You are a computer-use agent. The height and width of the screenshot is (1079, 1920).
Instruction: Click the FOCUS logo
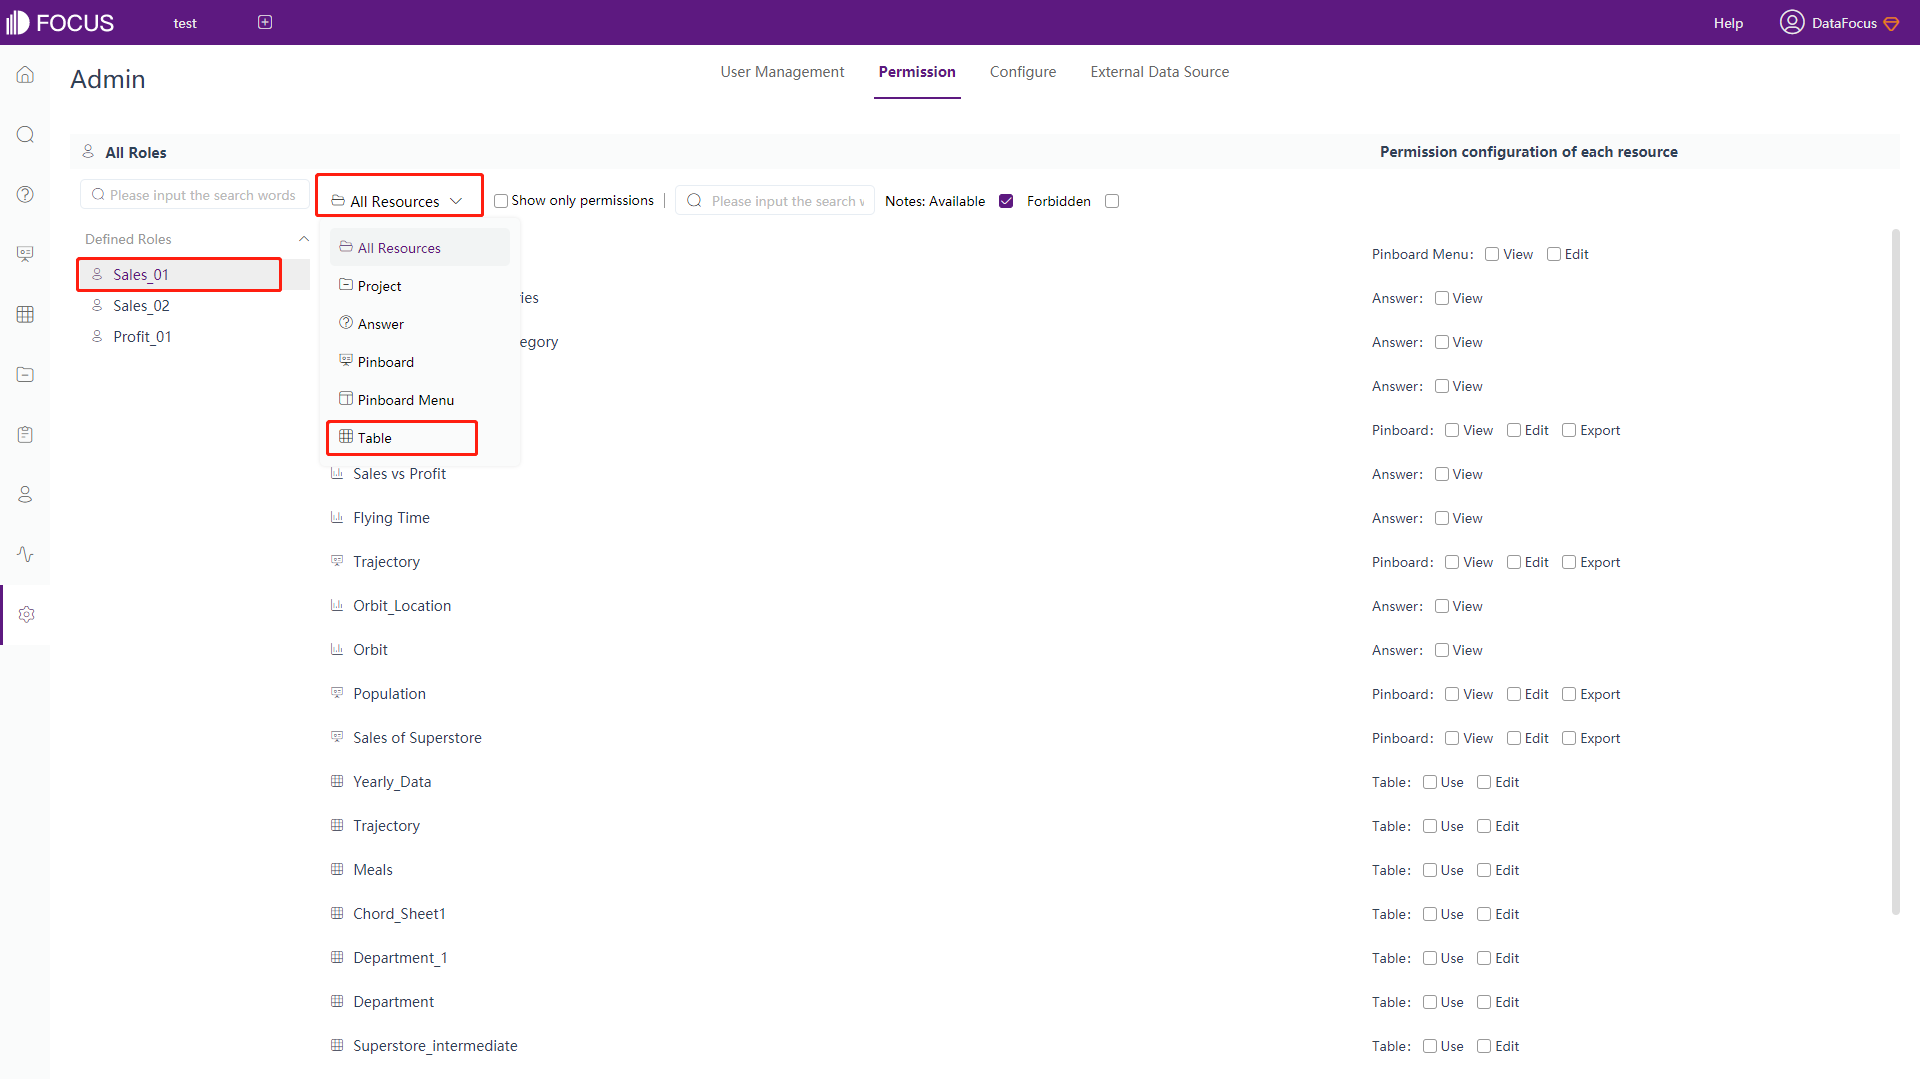click(60, 22)
